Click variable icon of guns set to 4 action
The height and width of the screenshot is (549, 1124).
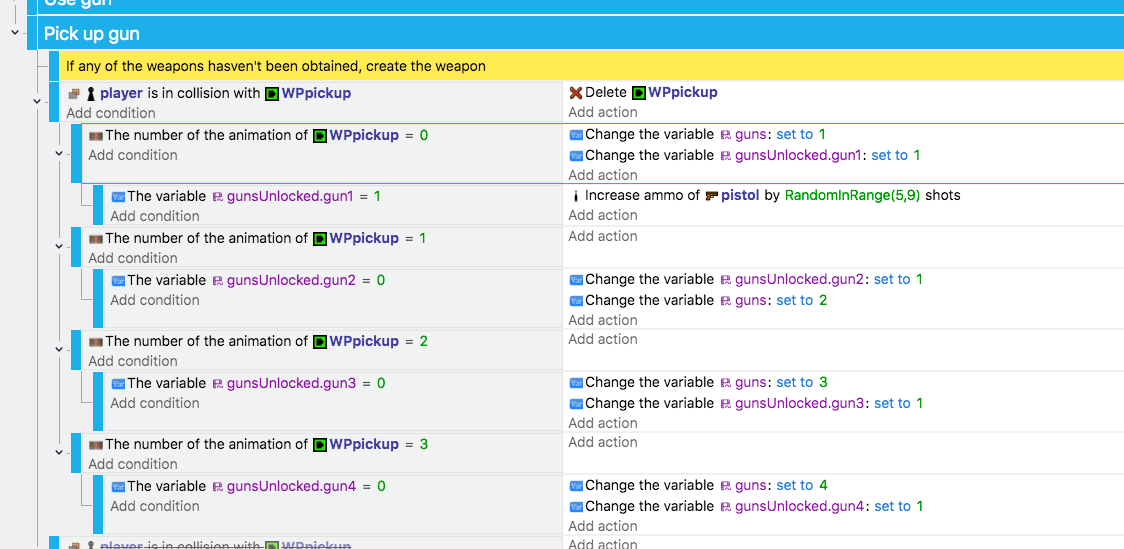pos(576,486)
